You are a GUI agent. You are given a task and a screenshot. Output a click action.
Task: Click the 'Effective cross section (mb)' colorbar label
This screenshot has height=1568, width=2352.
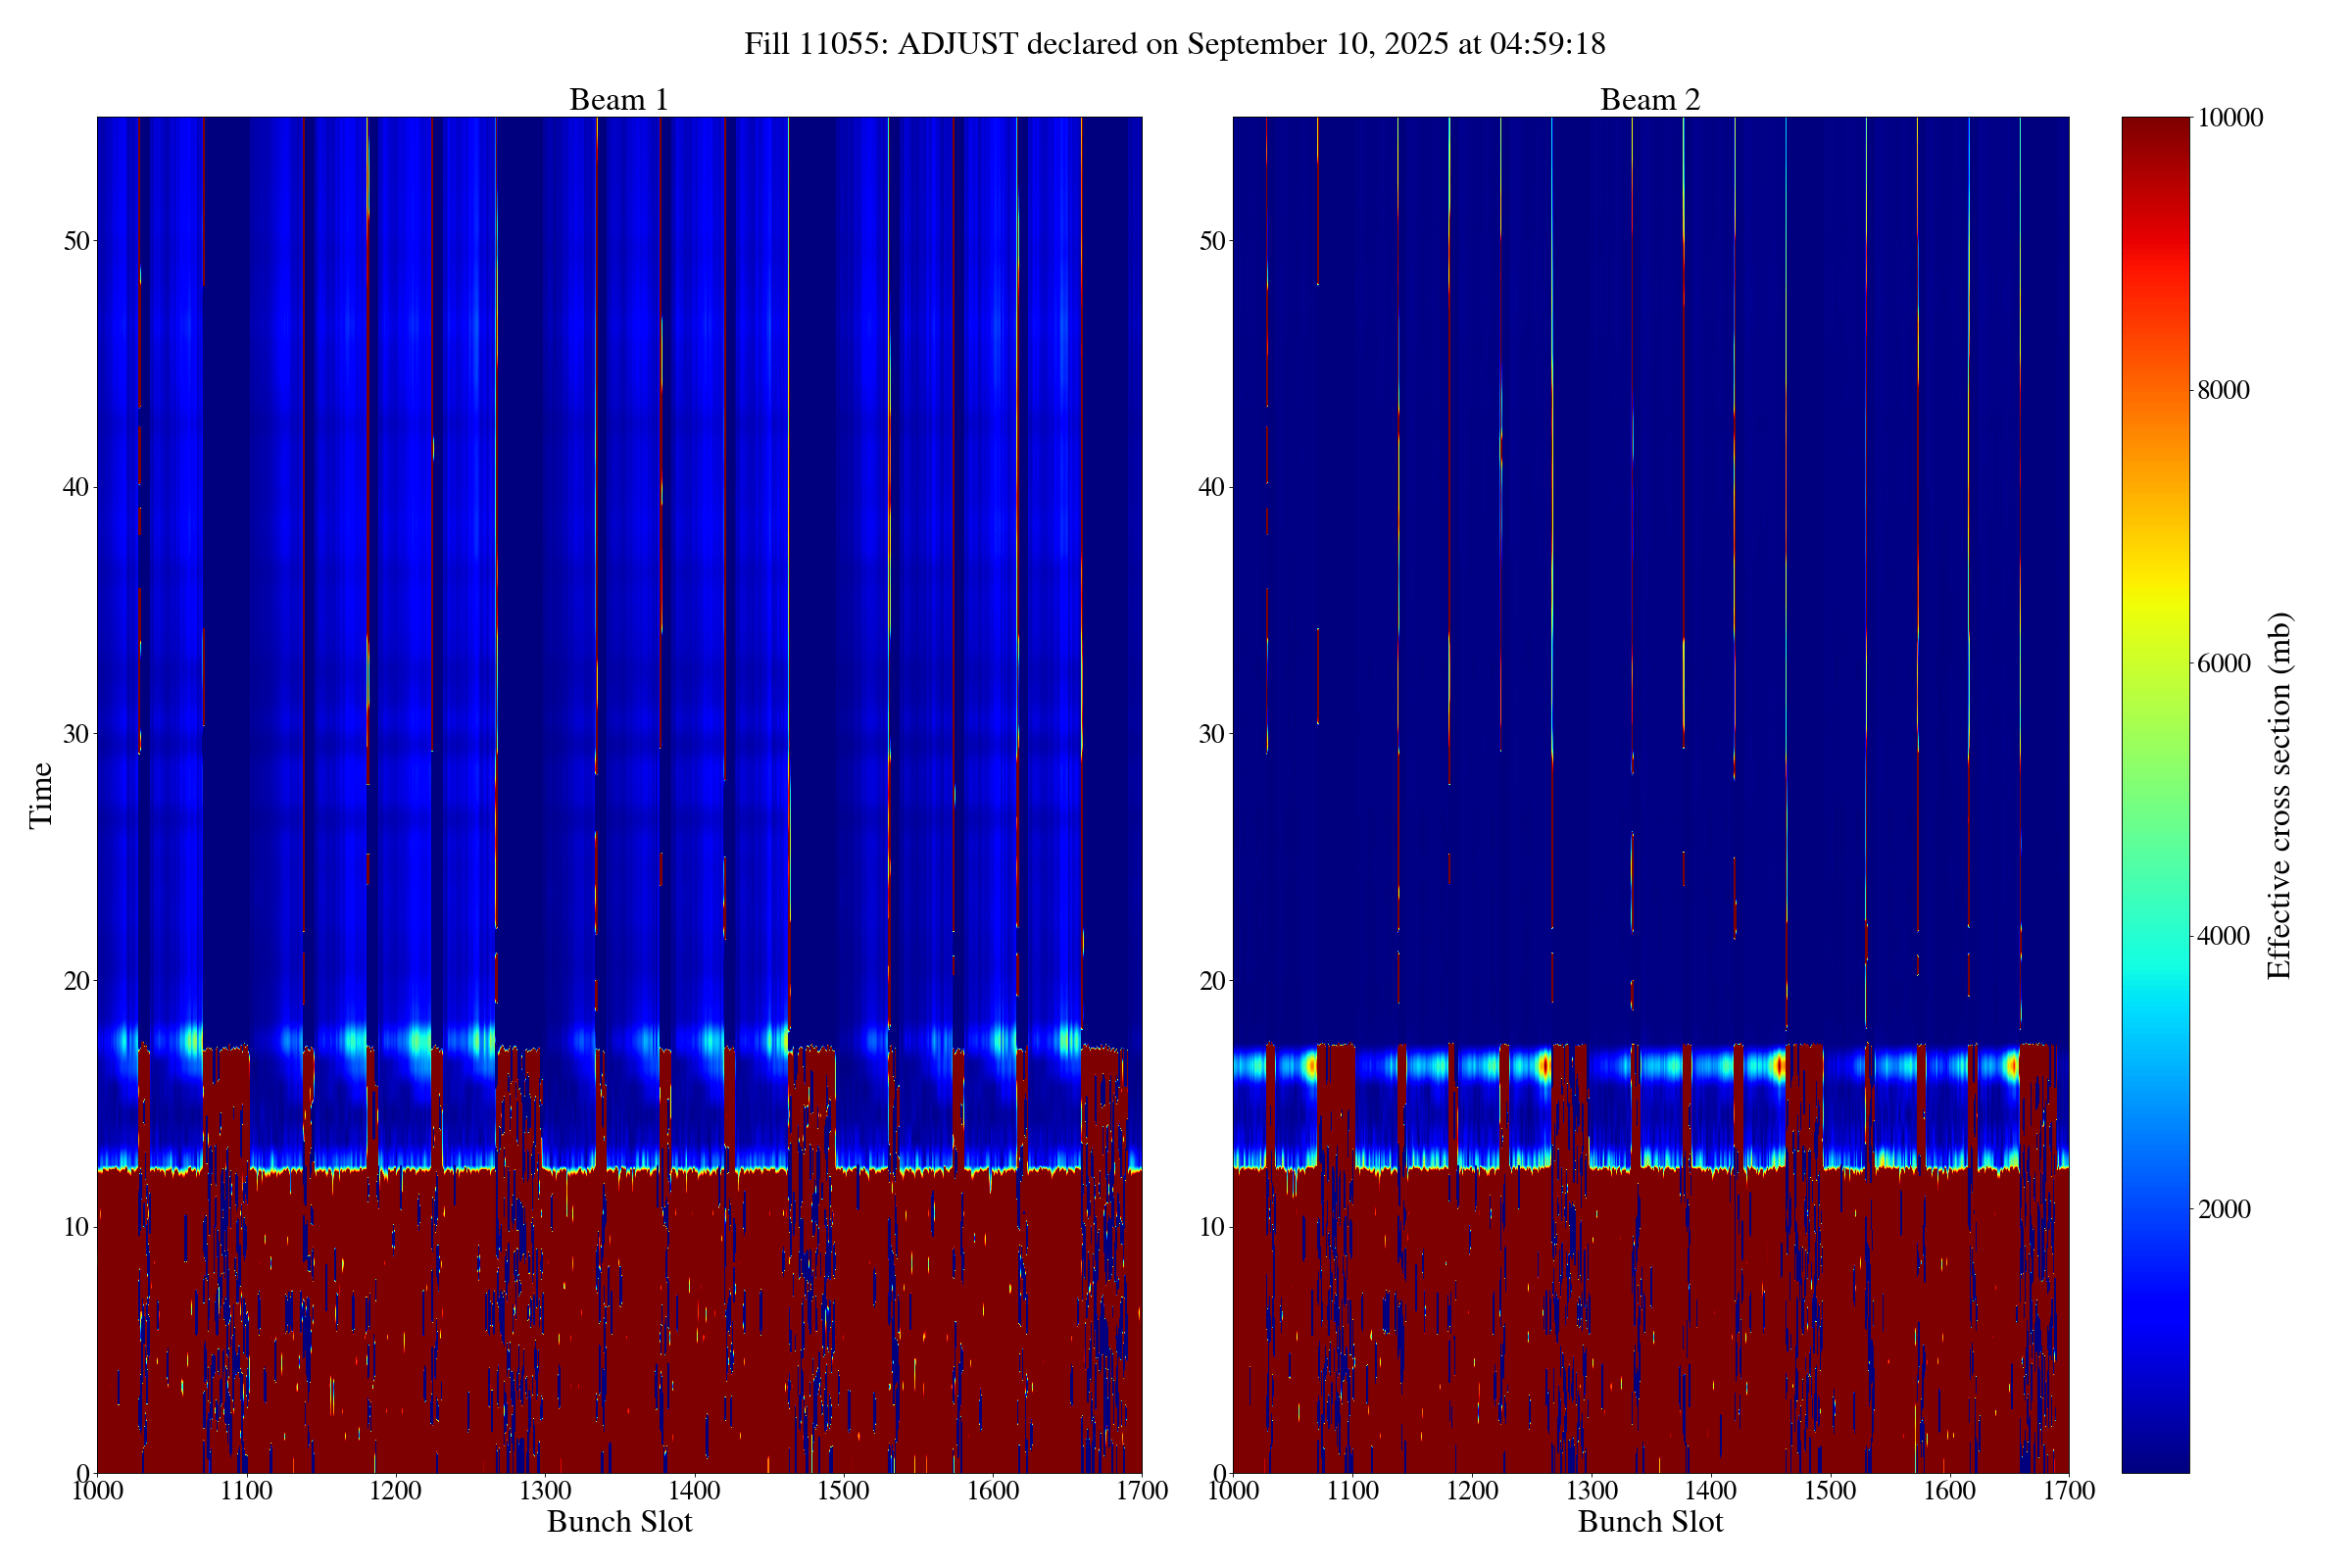pos(2279,795)
